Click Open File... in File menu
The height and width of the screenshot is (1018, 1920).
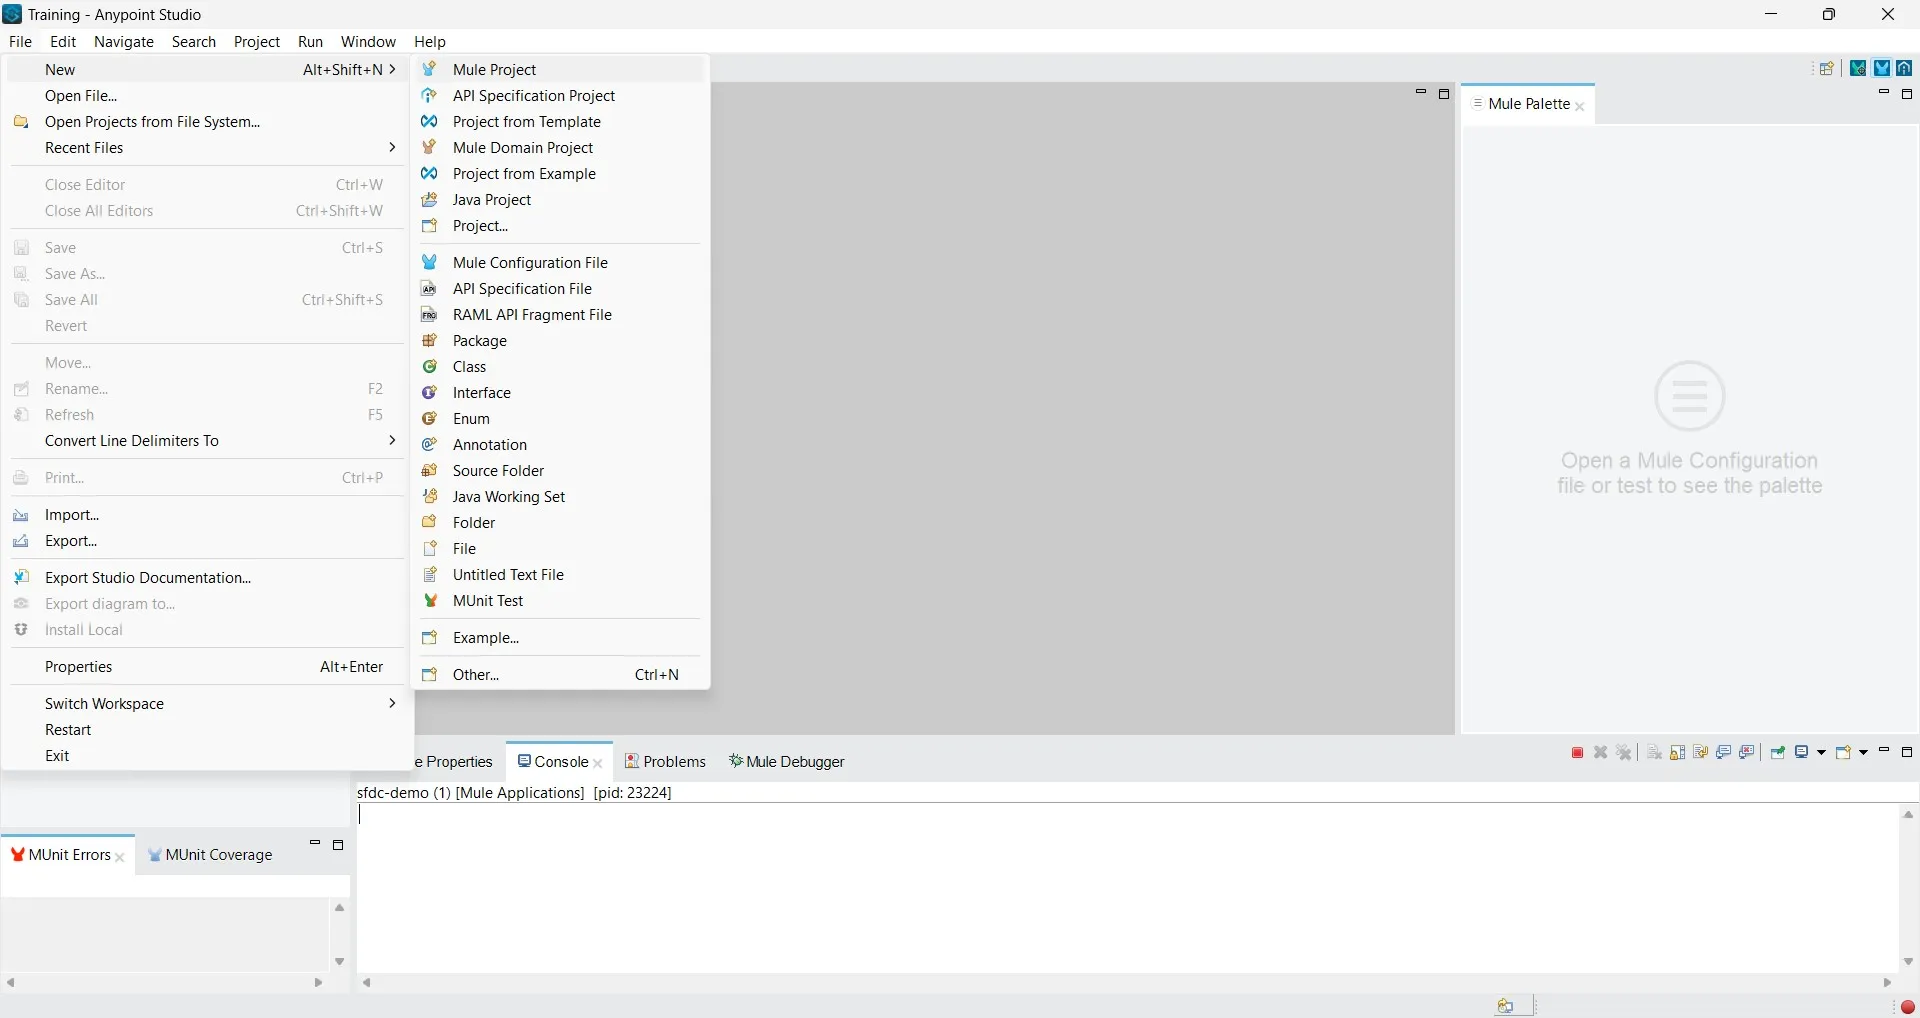click(207, 96)
